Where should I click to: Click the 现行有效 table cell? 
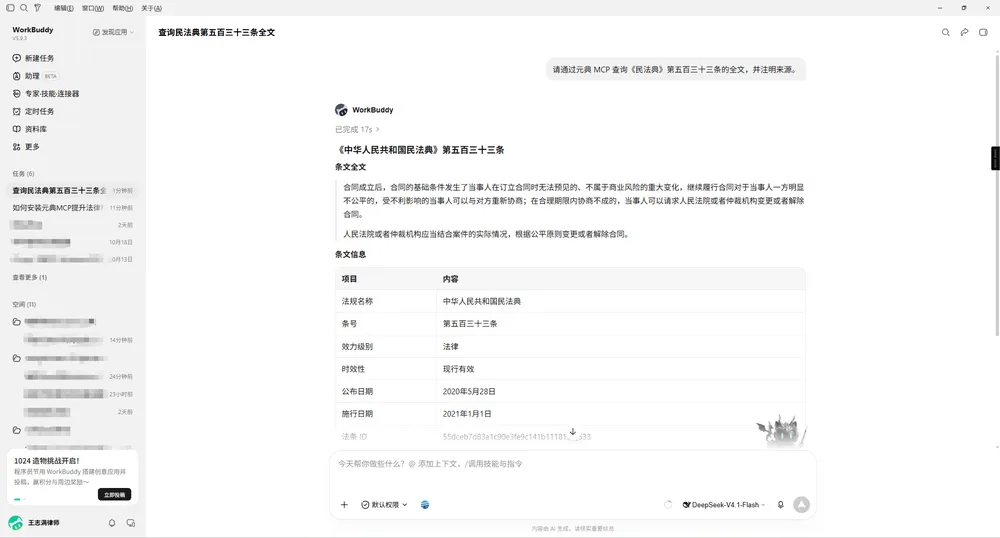(x=621, y=369)
